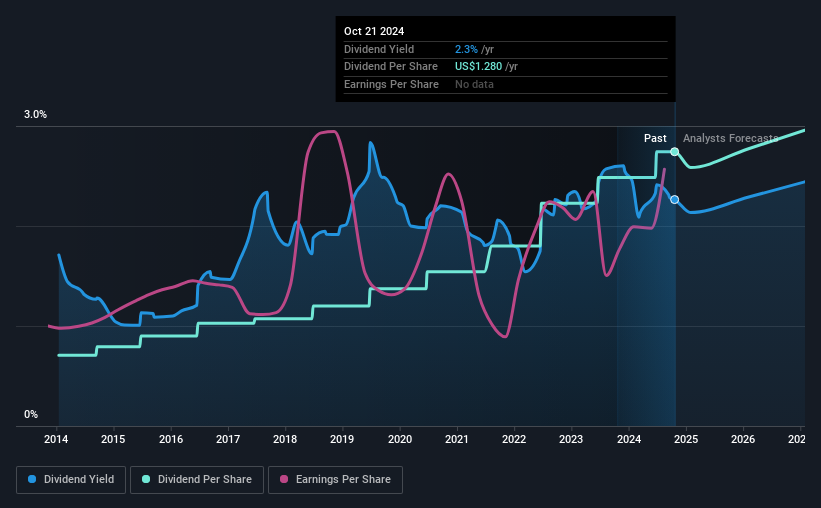Click 'Earnings Per Share' row label in tooltip
The width and height of the screenshot is (821, 508).
point(391,84)
